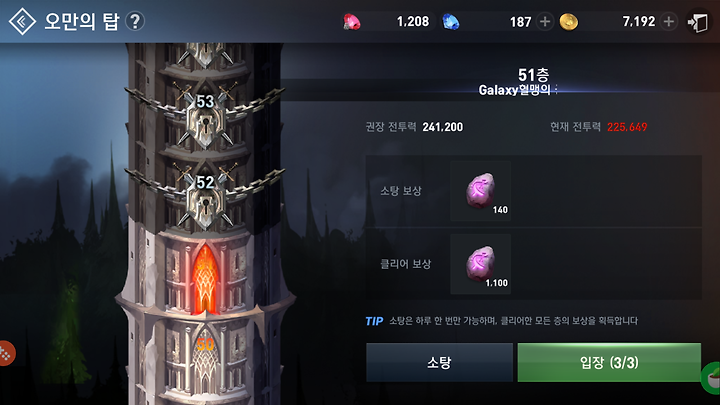Add more gold coins with plus button

tap(669, 22)
